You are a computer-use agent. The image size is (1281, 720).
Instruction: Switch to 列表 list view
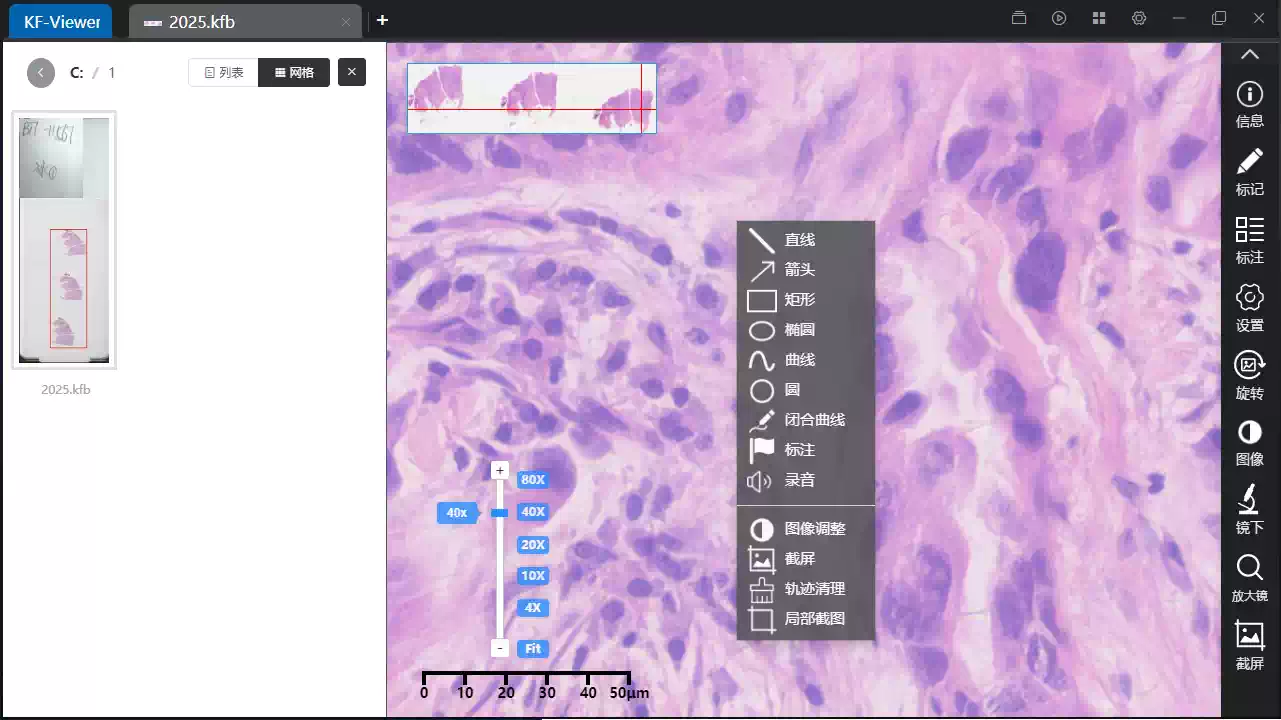222,71
